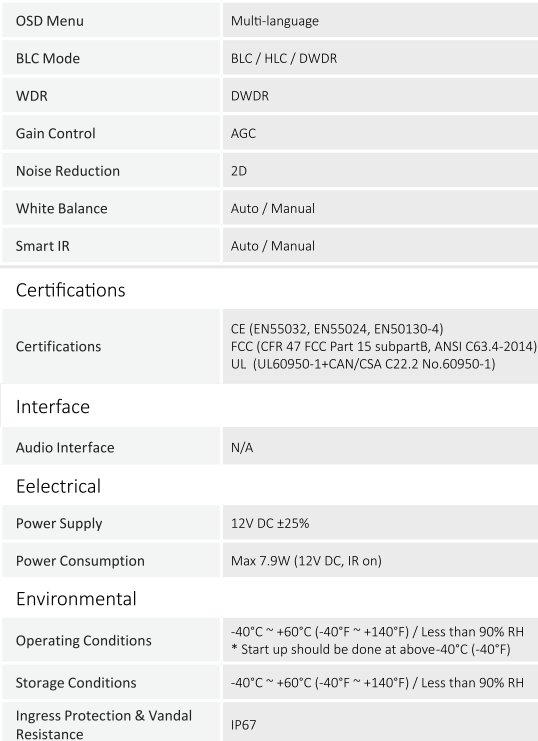Click the FCC Part 15 subpartB line
The image size is (538, 741).
pos(383,346)
